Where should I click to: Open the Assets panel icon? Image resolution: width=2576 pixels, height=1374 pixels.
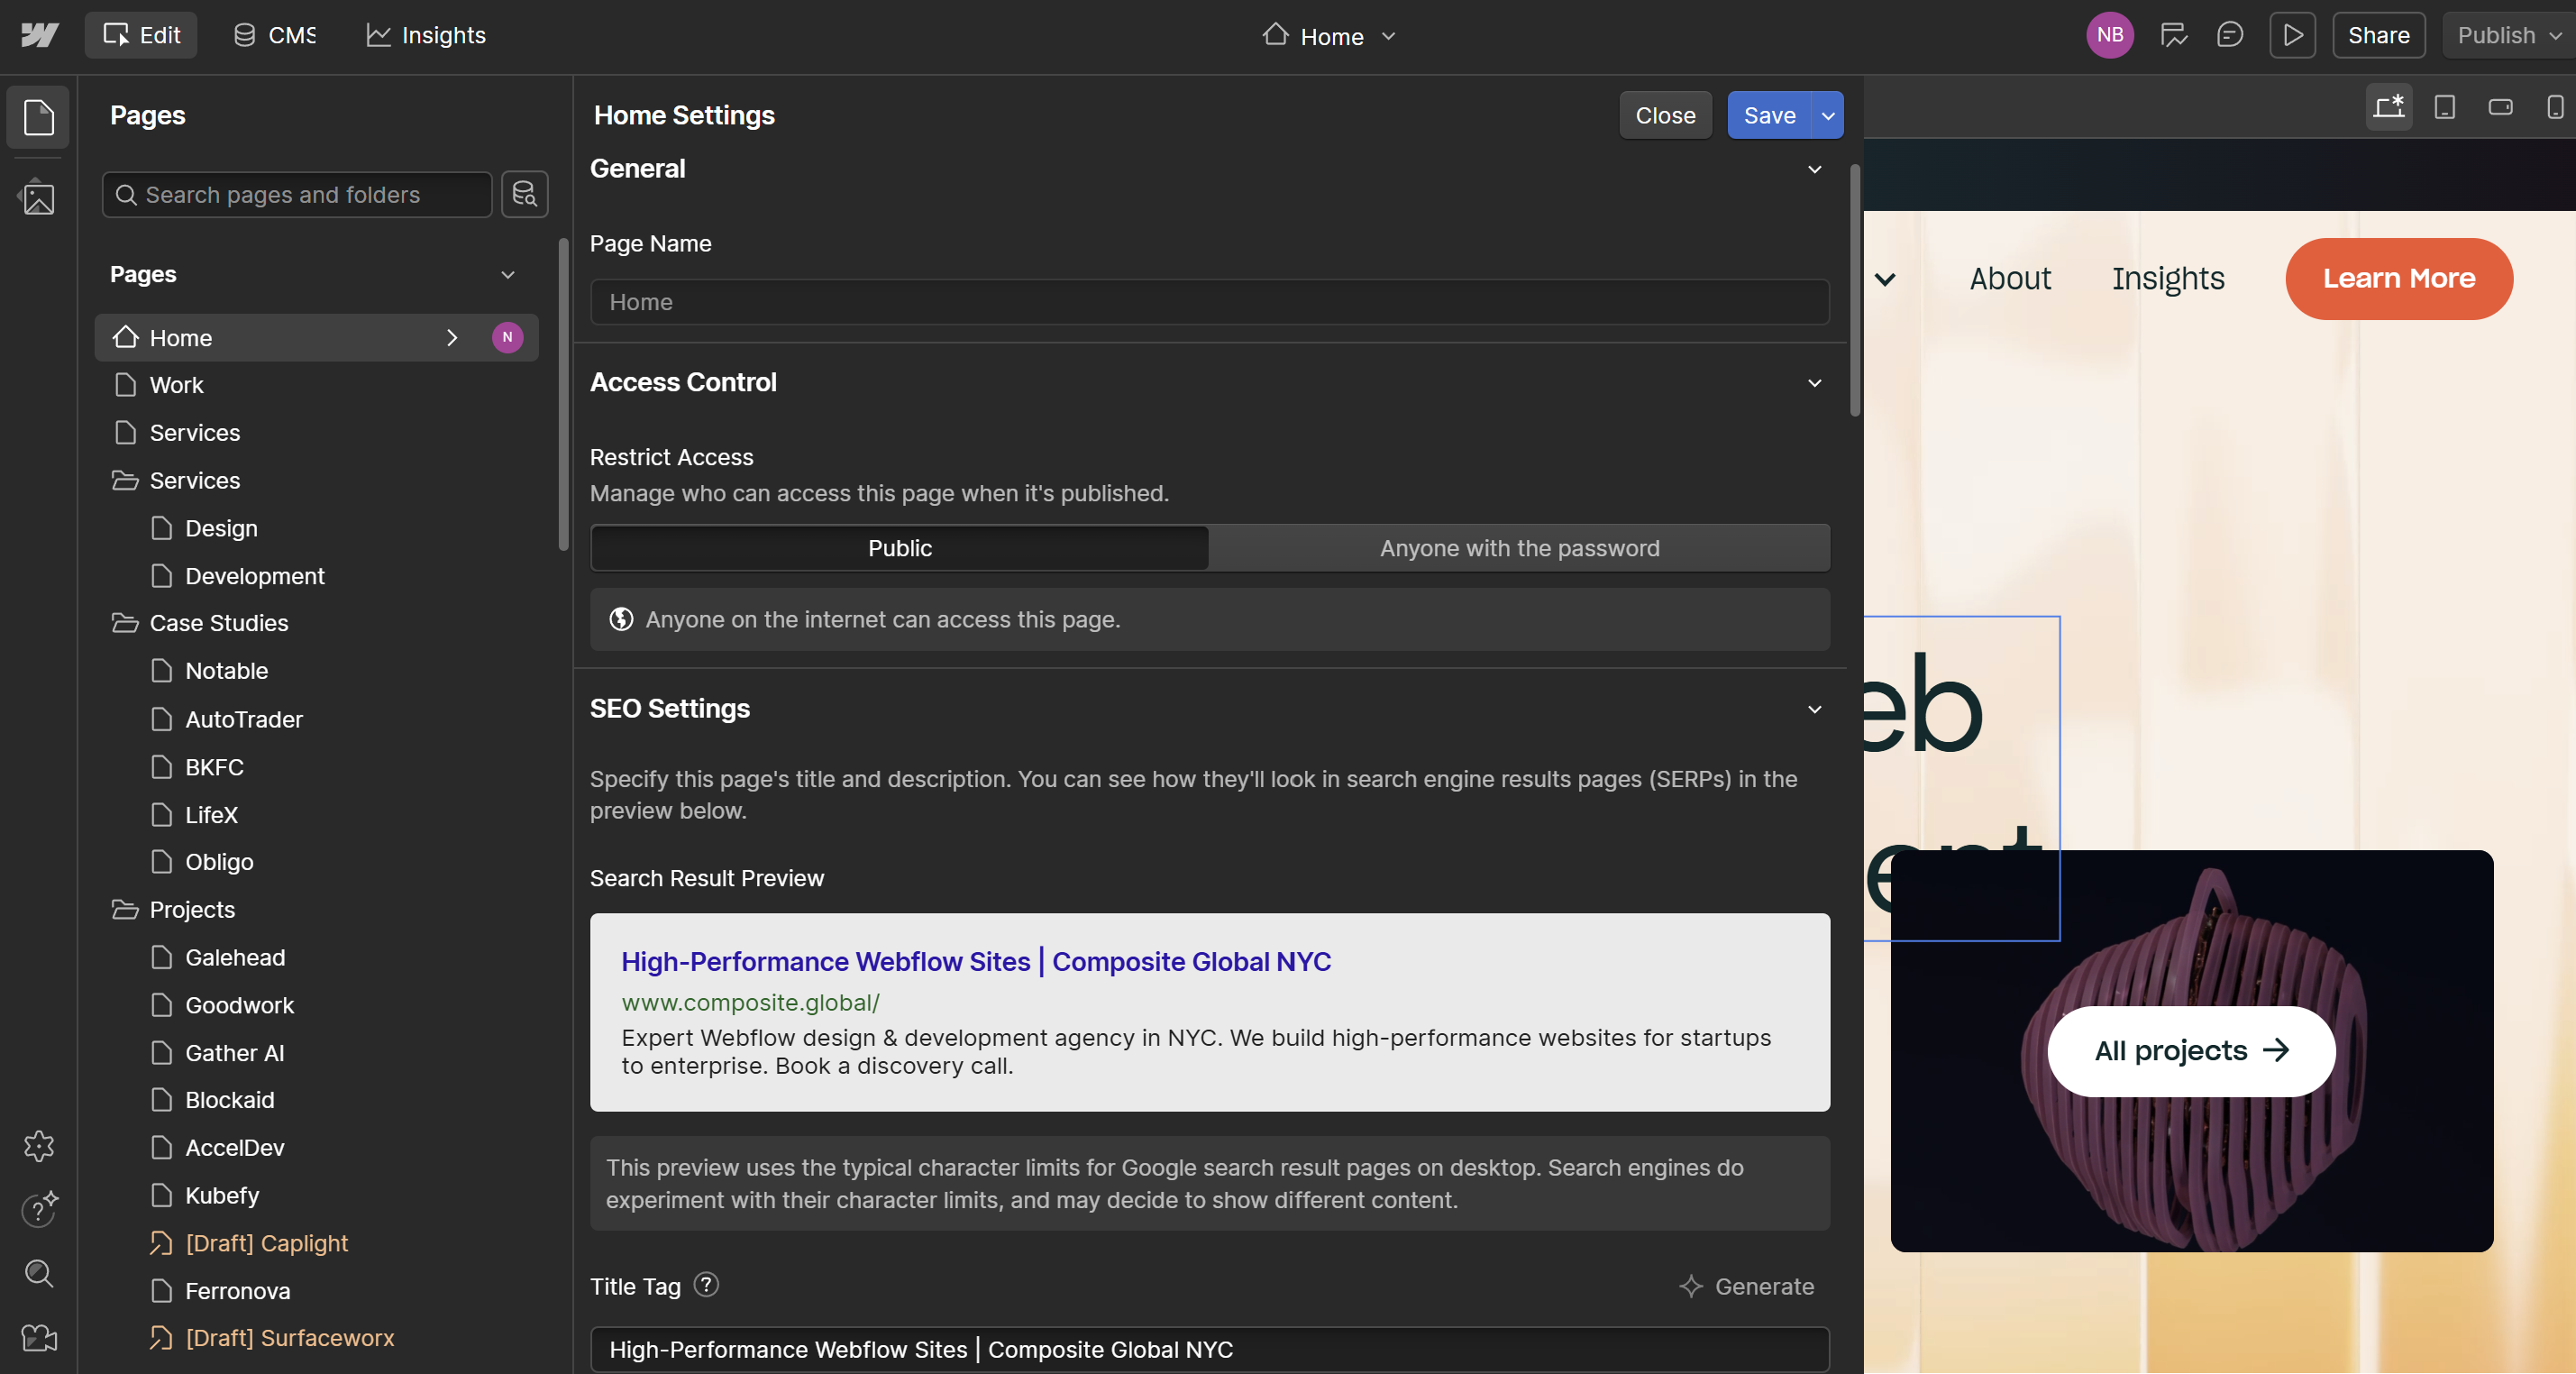coord(38,197)
